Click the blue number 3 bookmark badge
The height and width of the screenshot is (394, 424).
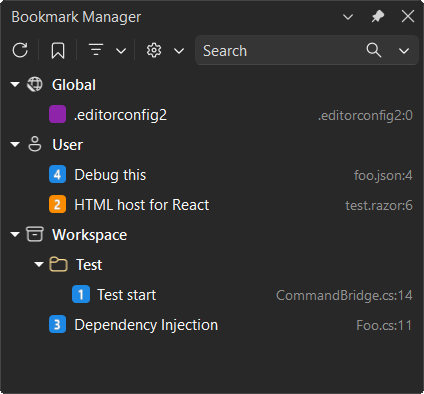point(57,324)
